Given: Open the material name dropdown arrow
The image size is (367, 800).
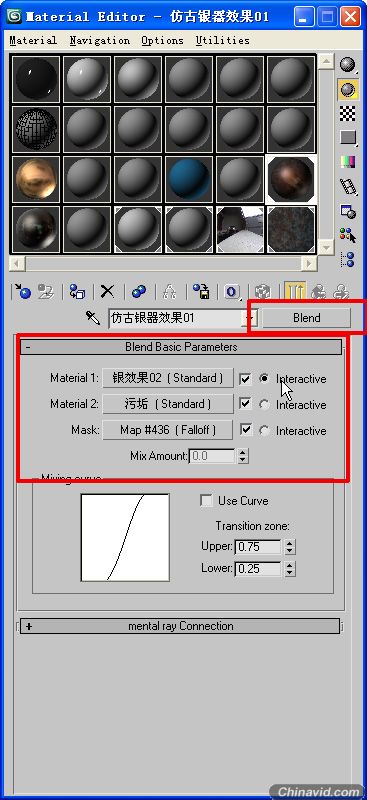Looking at the screenshot, I should (250, 318).
